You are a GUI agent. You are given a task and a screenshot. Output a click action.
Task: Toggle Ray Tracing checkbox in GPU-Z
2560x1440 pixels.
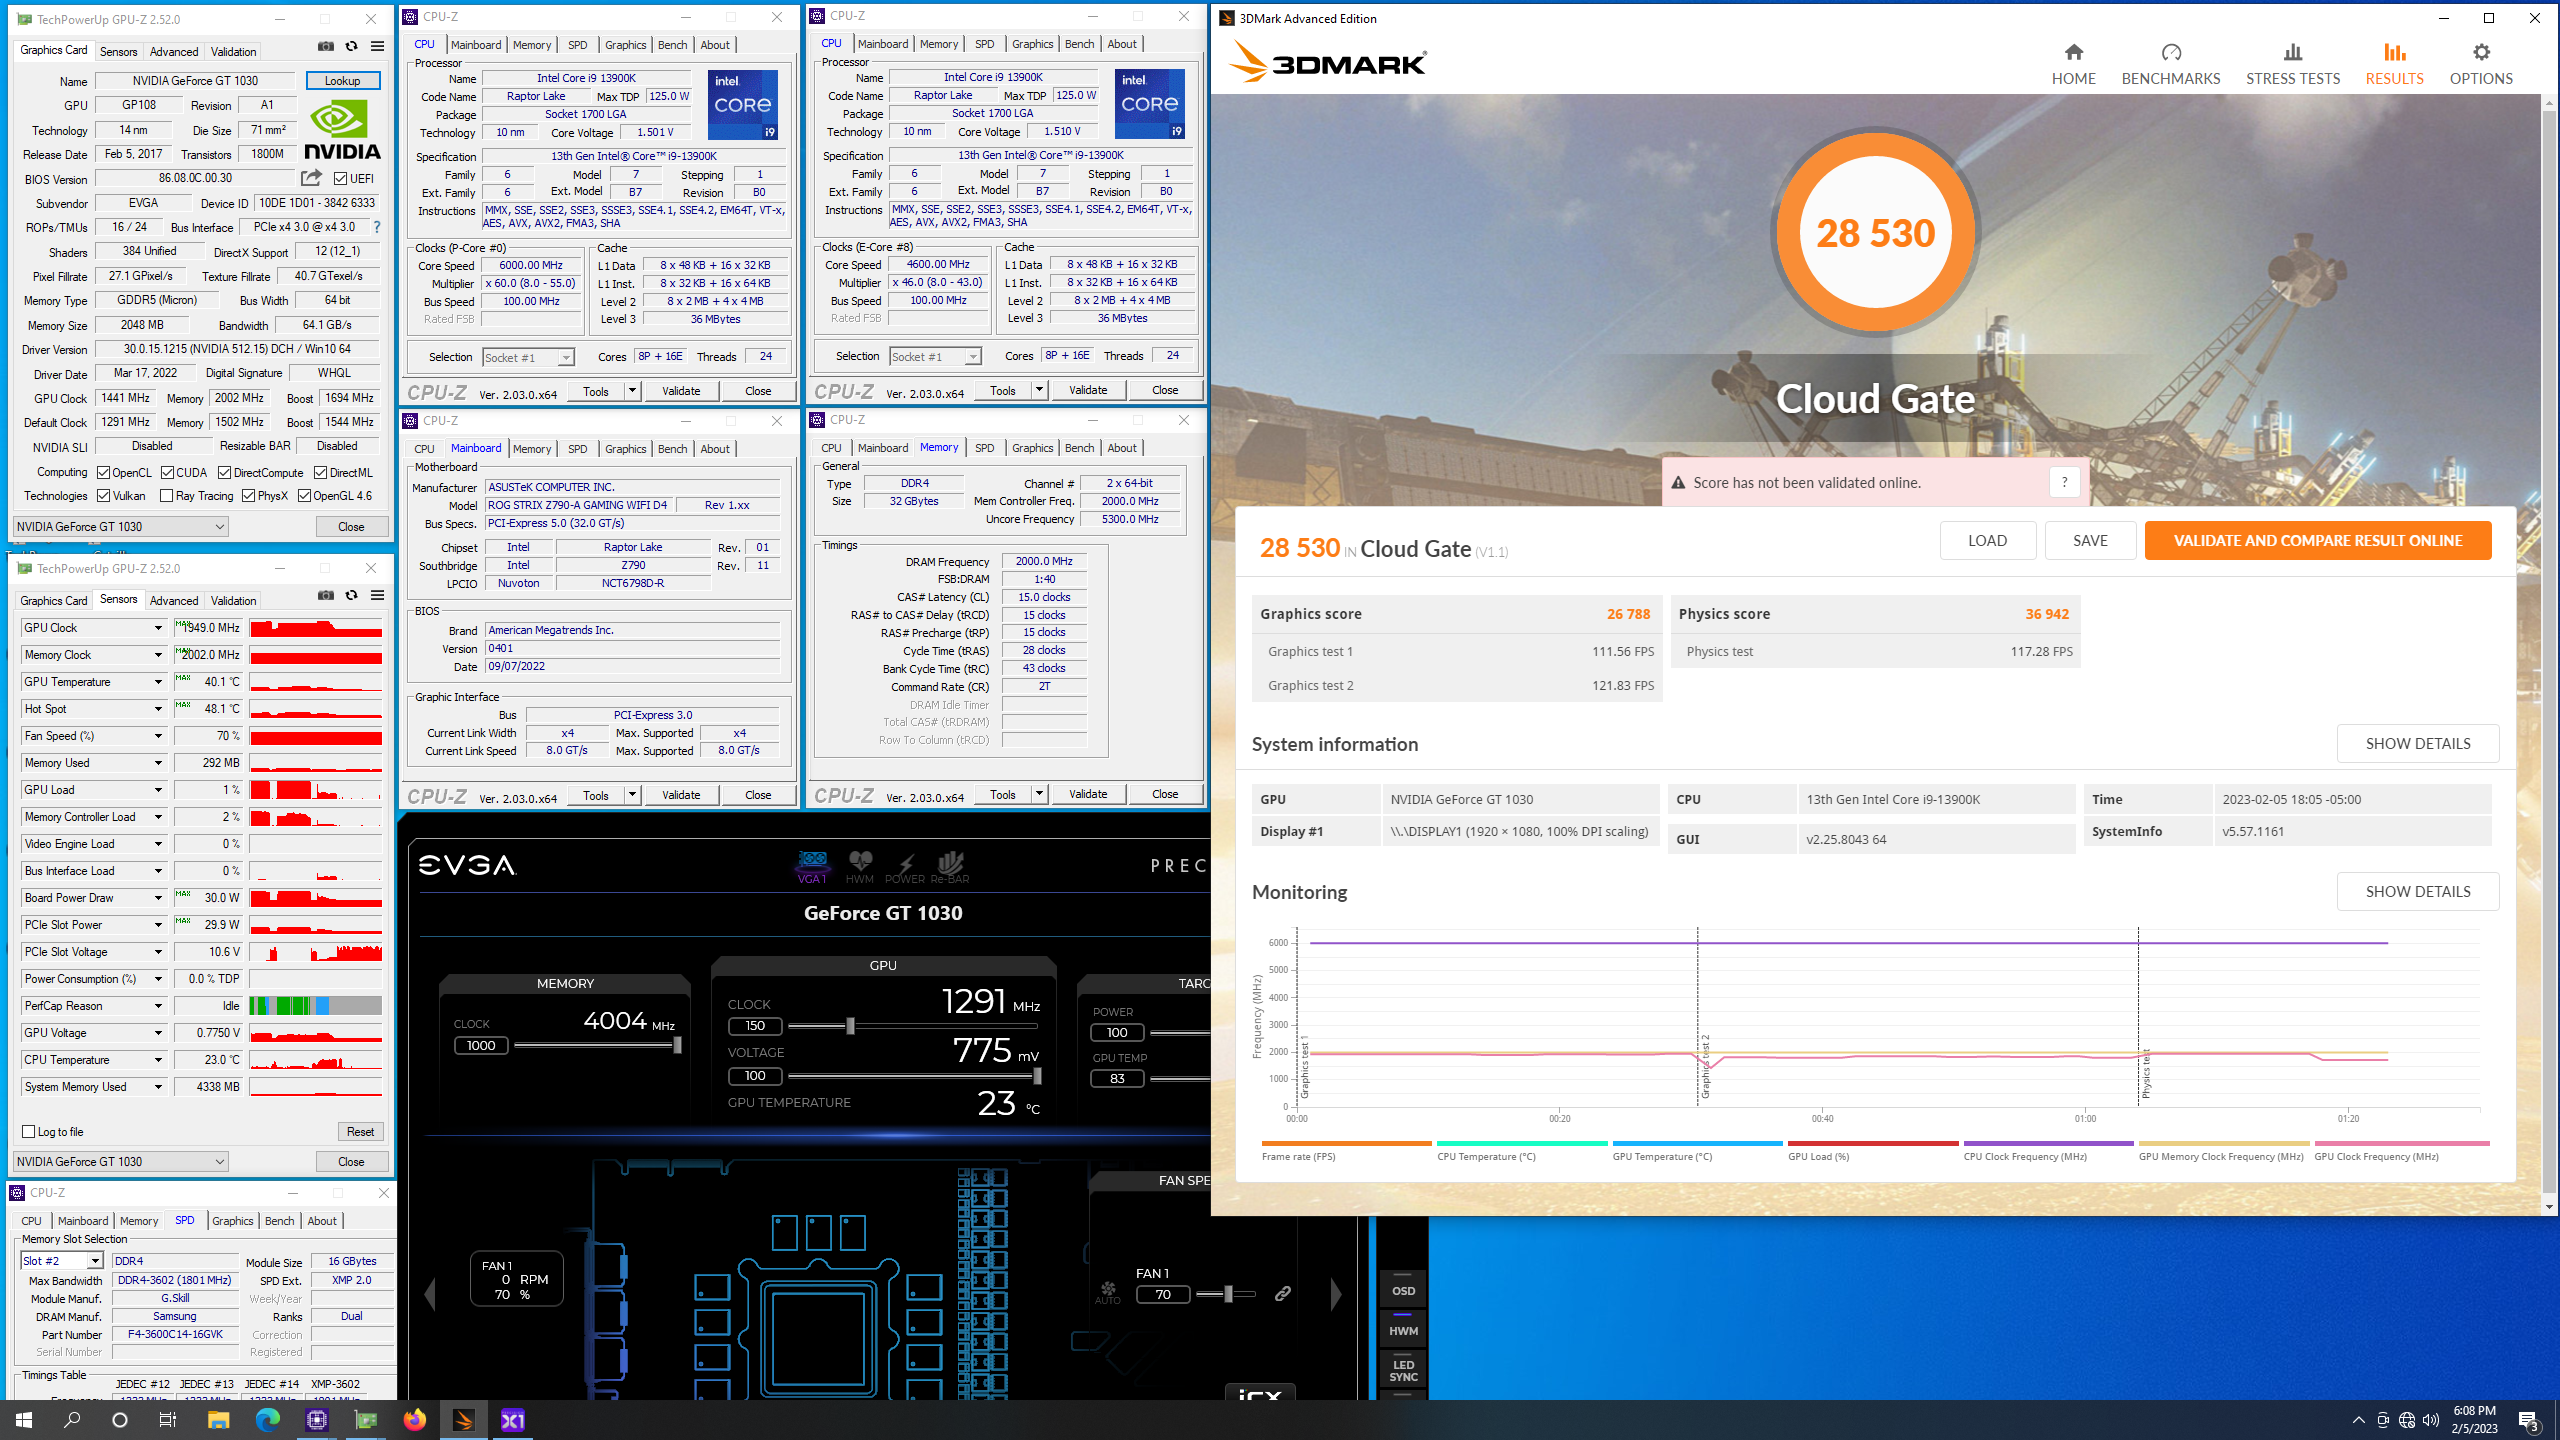(x=166, y=495)
